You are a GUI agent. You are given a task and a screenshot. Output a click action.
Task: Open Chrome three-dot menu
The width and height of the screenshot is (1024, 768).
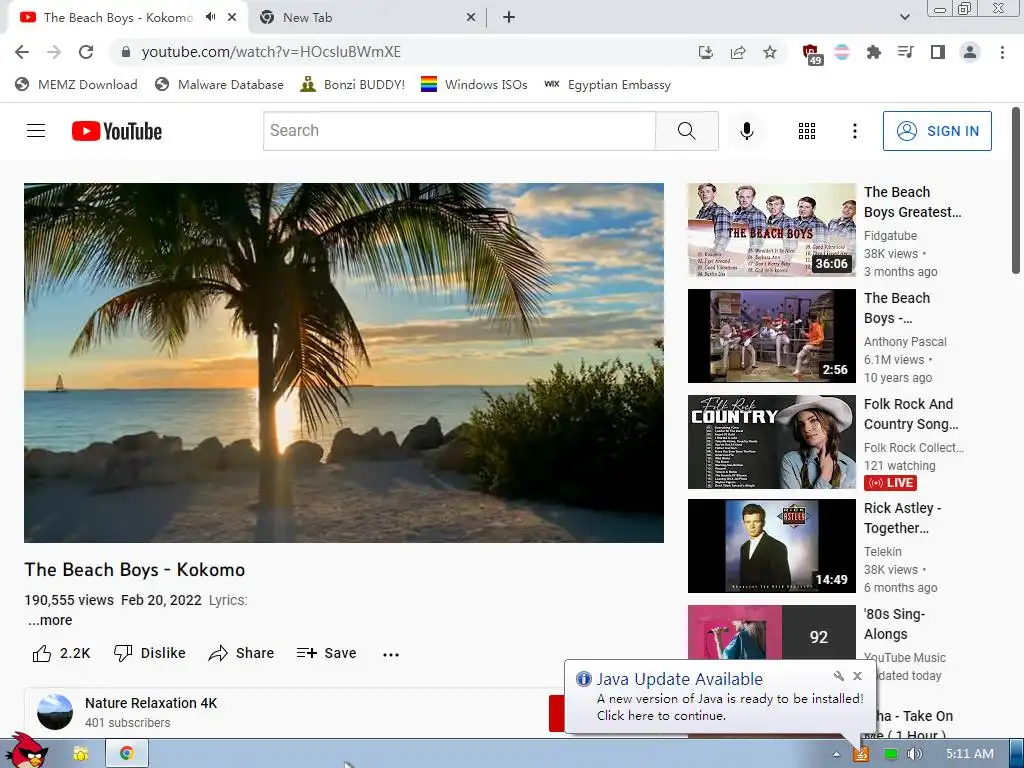point(1002,52)
